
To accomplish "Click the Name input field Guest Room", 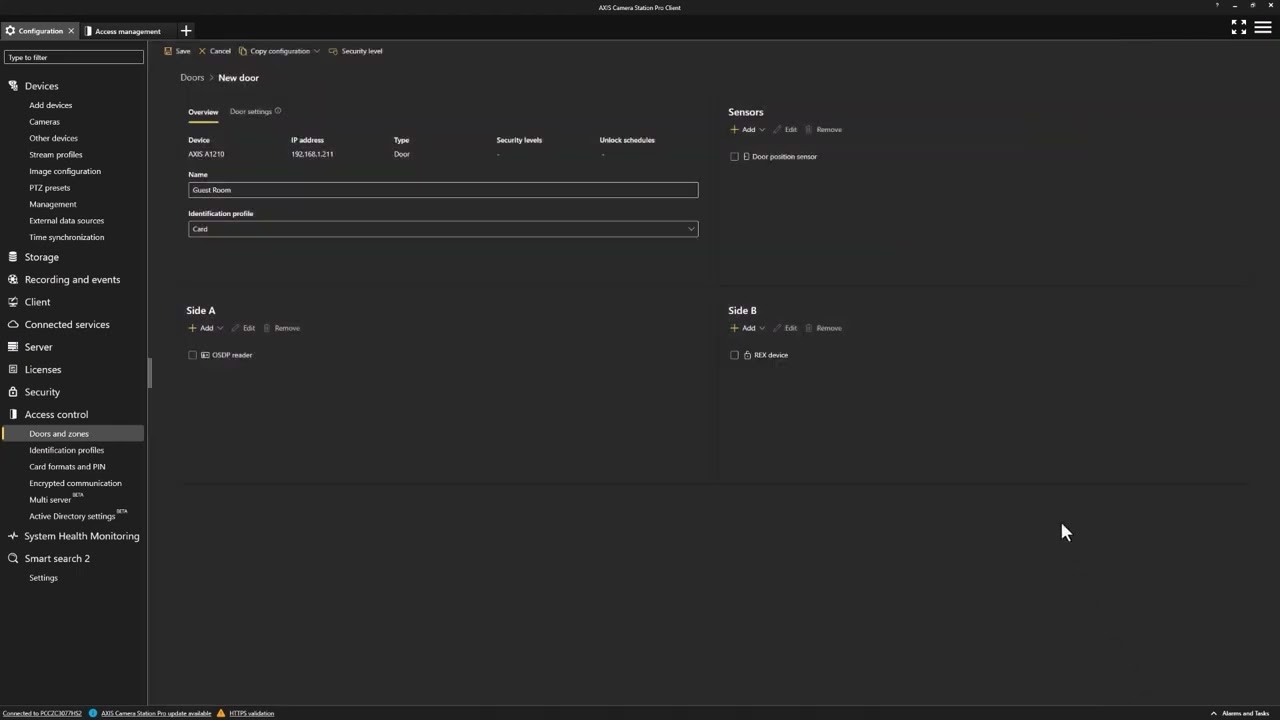I will [443, 190].
